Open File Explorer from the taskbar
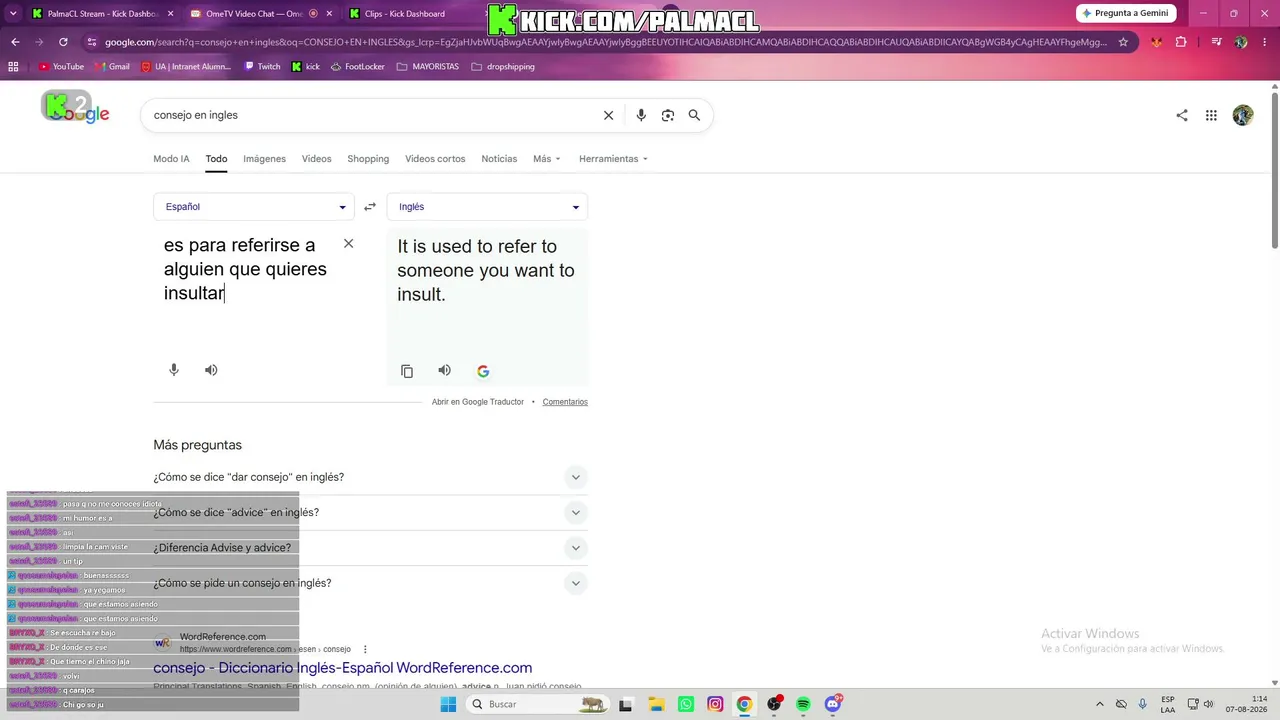 click(x=656, y=704)
